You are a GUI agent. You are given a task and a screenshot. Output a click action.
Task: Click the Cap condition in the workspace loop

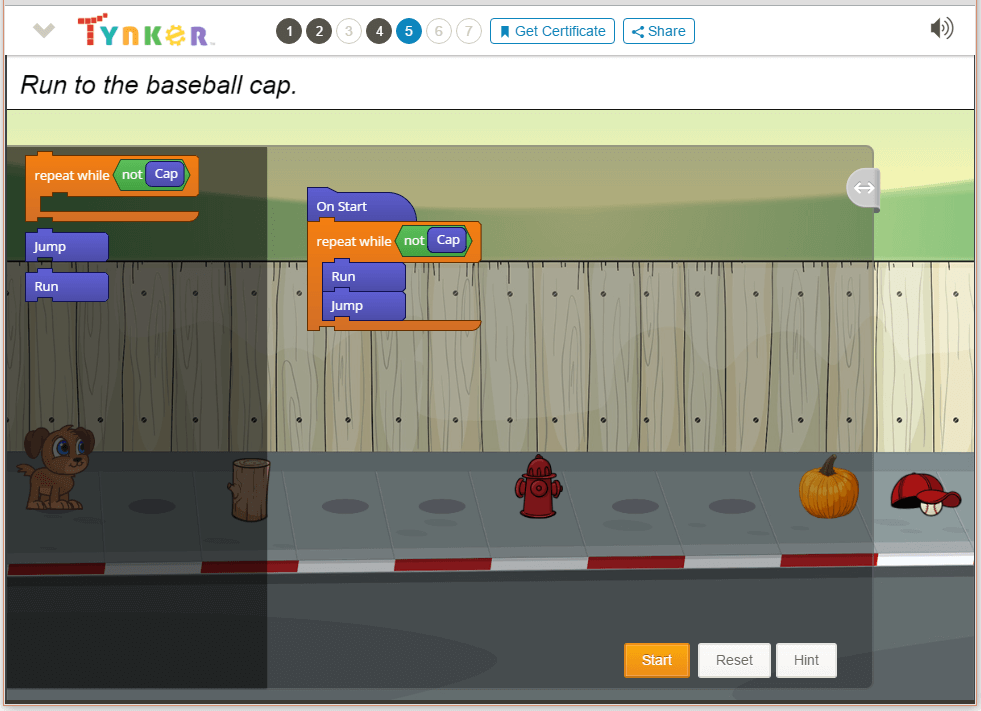pos(448,240)
